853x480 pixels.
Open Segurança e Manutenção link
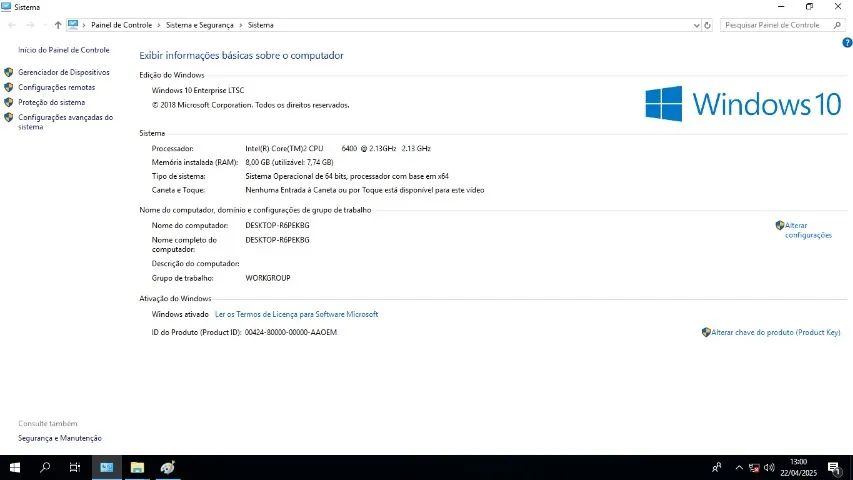pyautogui.click(x=60, y=438)
